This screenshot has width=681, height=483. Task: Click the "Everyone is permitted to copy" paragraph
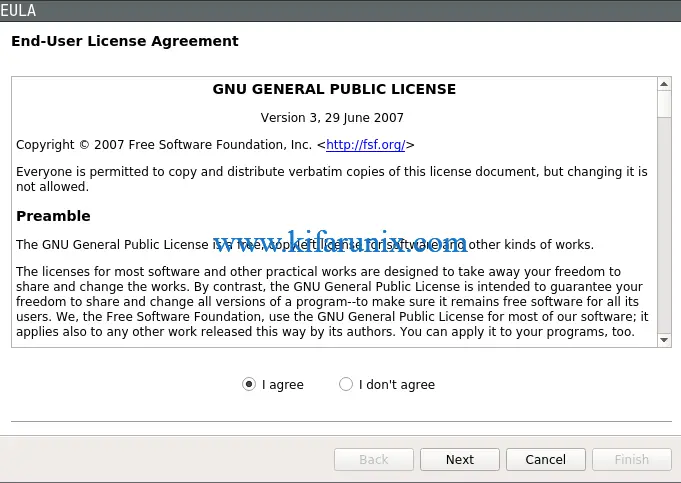tap(332, 179)
